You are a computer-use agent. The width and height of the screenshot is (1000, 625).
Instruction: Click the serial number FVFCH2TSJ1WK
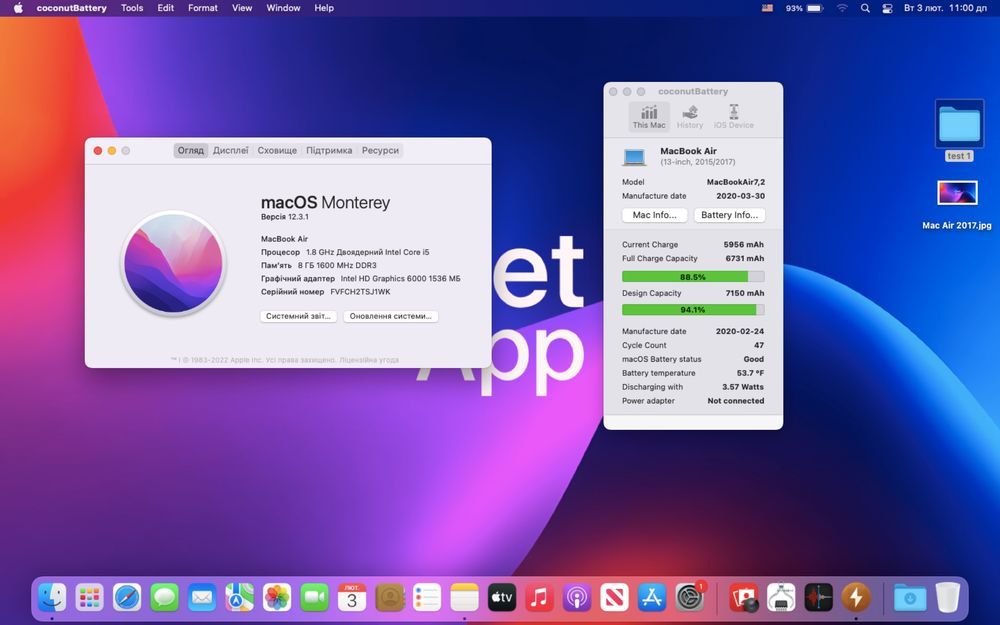tap(360, 292)
